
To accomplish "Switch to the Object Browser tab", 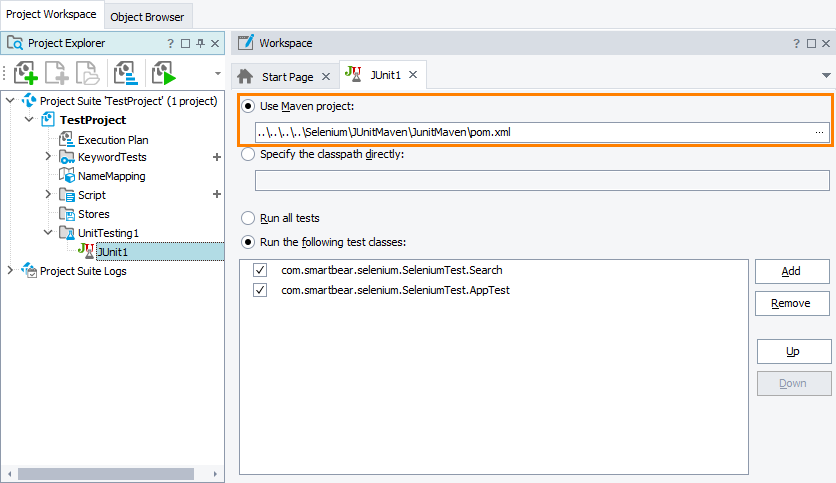I will [x=147, y=17].
